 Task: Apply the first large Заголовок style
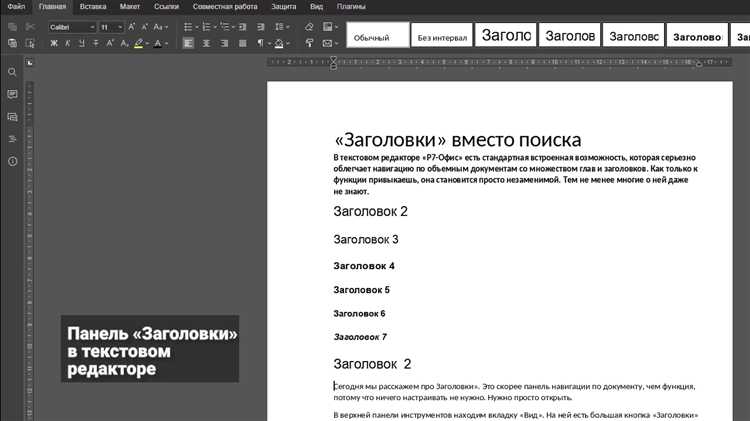pyautogui.click(x=506, y=35)
